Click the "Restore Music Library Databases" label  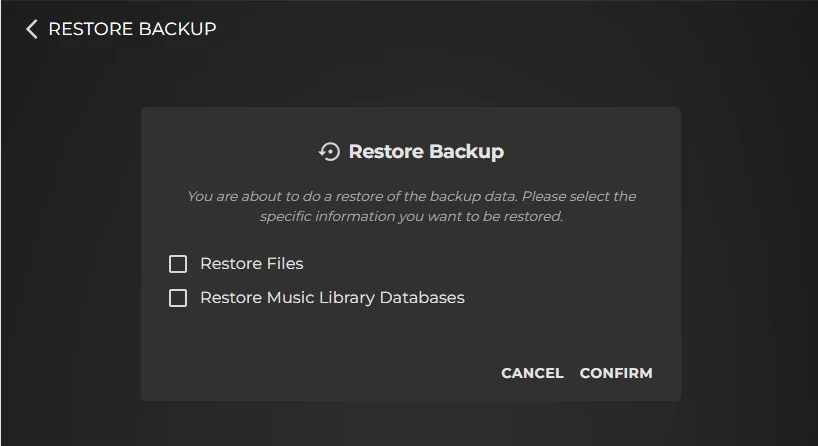[332, 298]
